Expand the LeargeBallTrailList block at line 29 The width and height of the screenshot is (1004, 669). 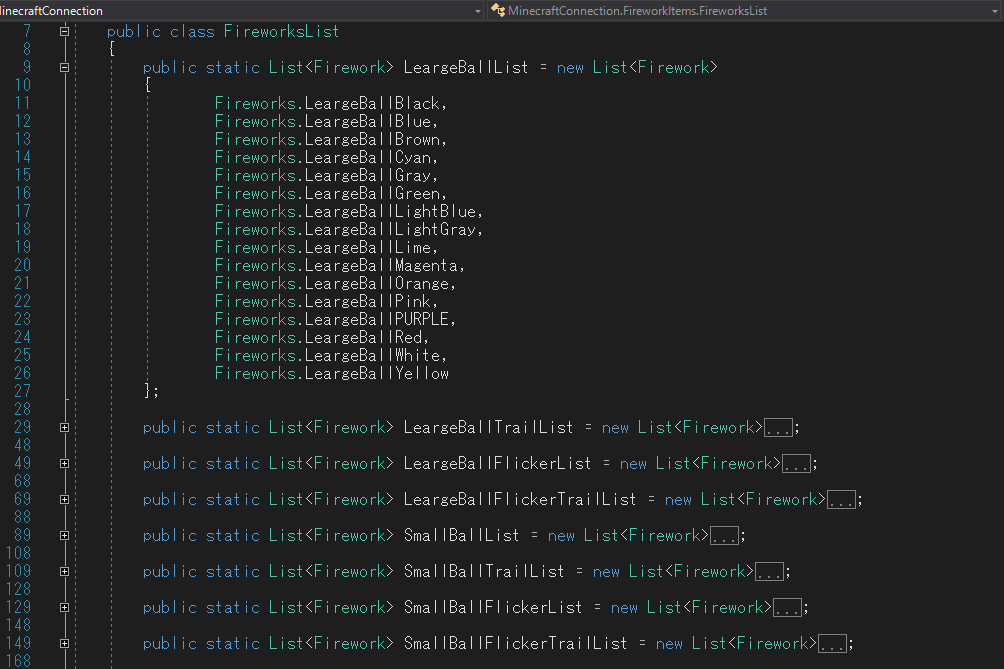click(64, 428)
